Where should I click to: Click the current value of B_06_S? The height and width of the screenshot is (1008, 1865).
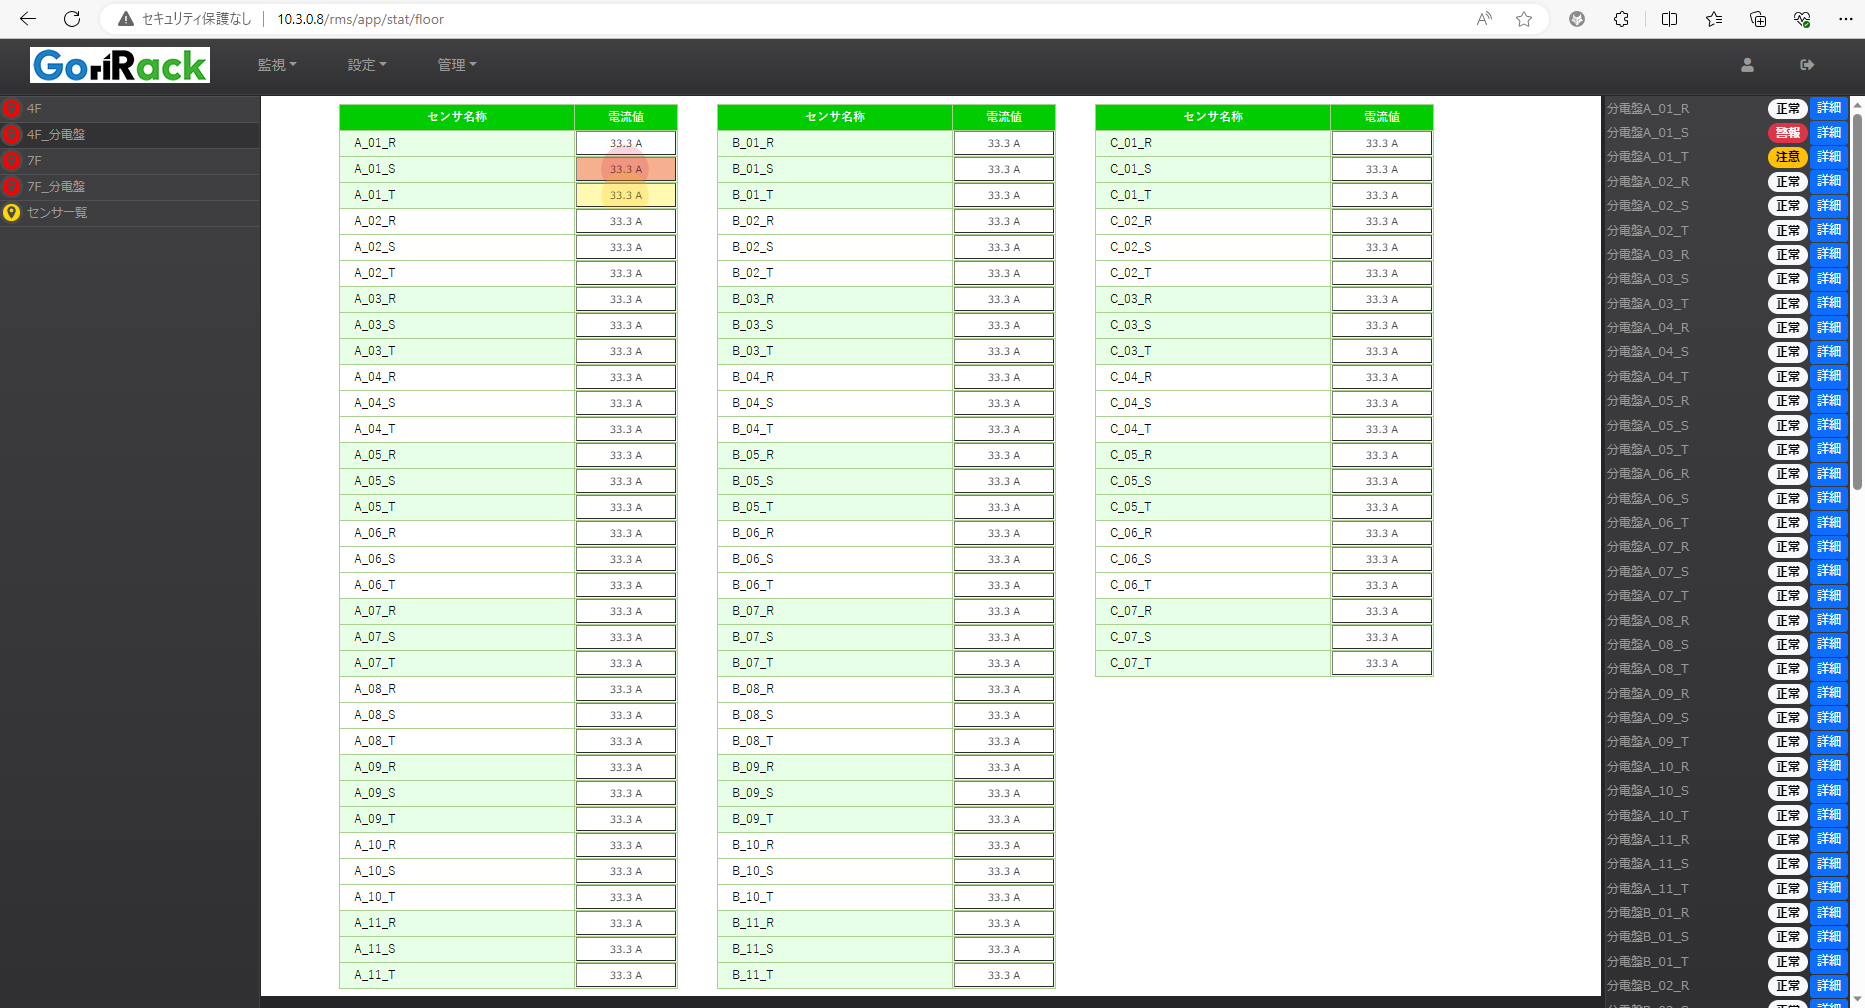click(1004, 559)
